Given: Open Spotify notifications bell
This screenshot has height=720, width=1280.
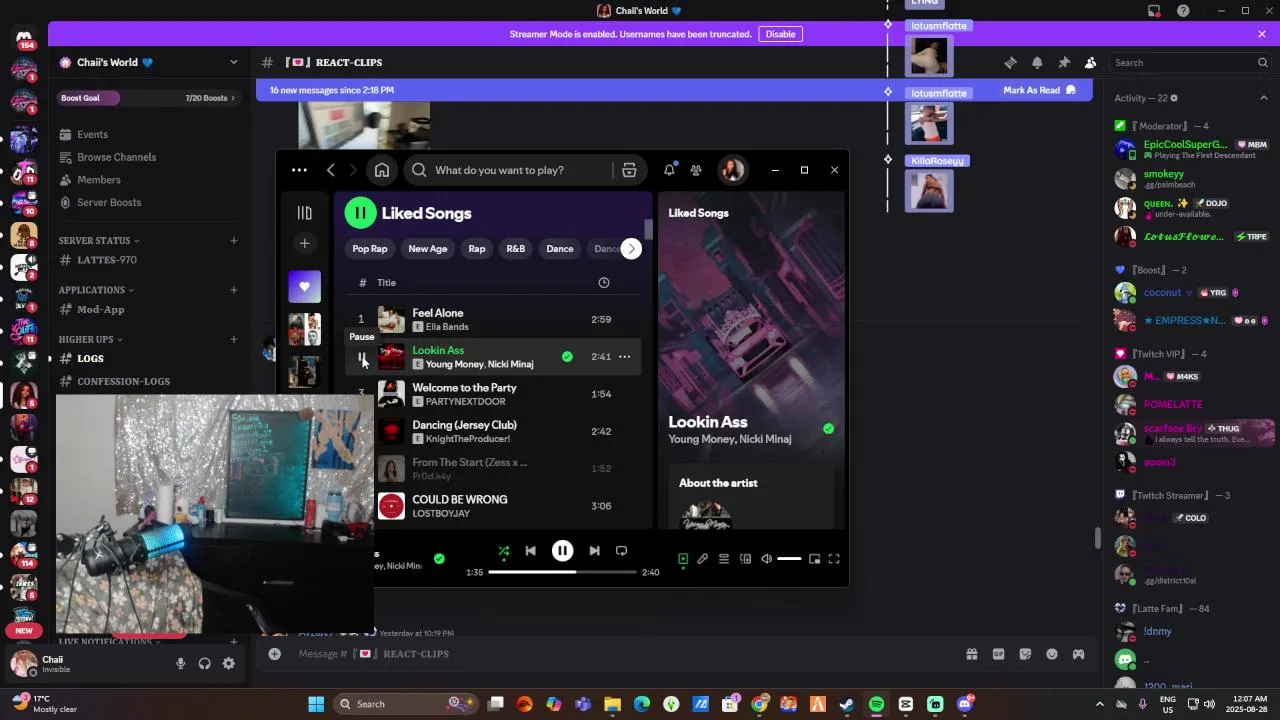Looking at the screenshot, I should click(669, 170).
